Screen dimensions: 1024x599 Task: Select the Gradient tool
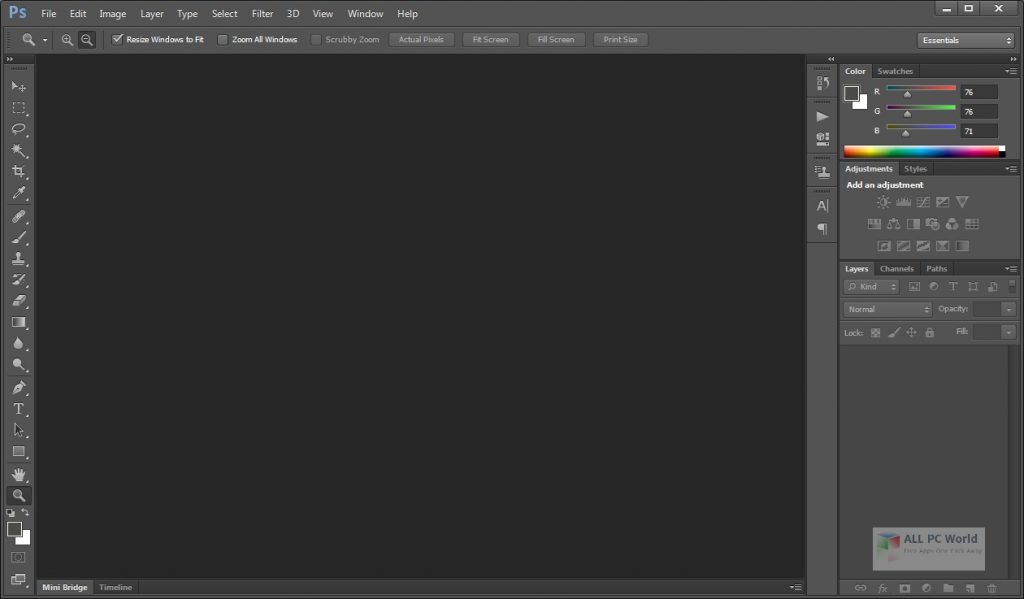pyautogui.click(x=18, y=322)
